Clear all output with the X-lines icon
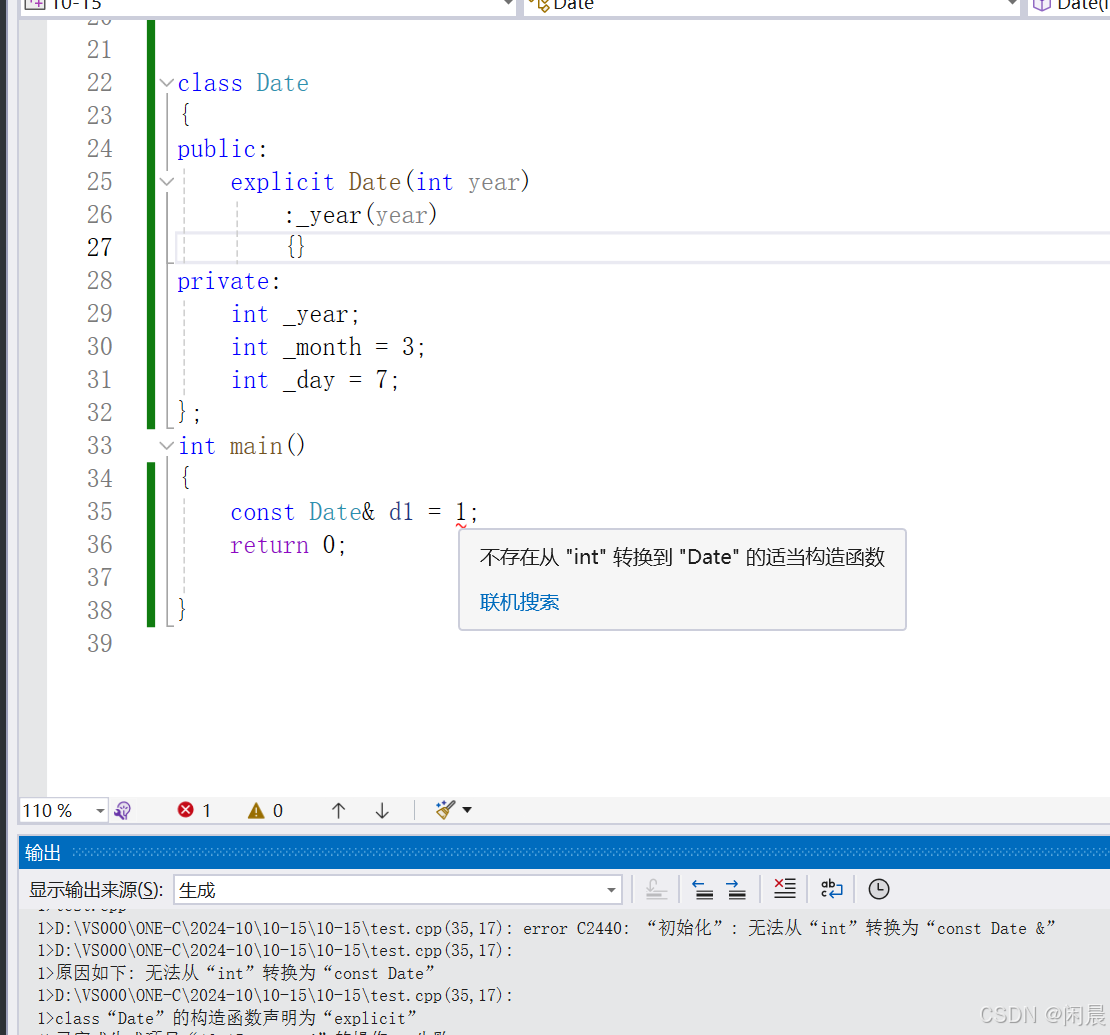The width and height of the screenshot is (1110, 1035). point(785,889)
